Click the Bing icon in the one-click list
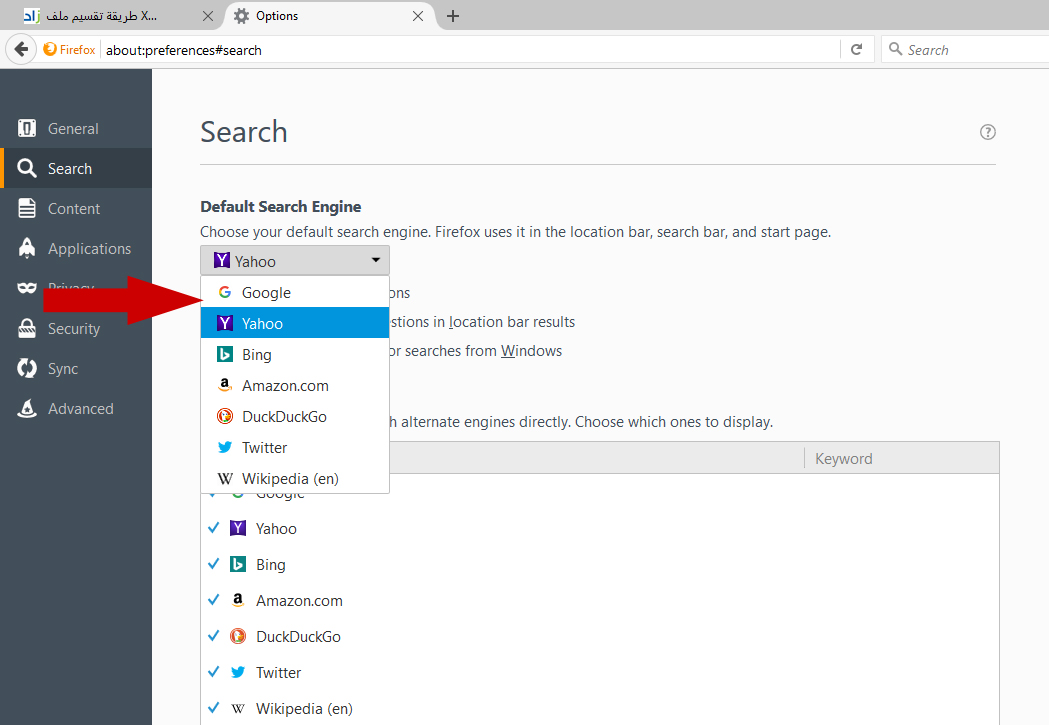1049x725 pixels. 237,564
